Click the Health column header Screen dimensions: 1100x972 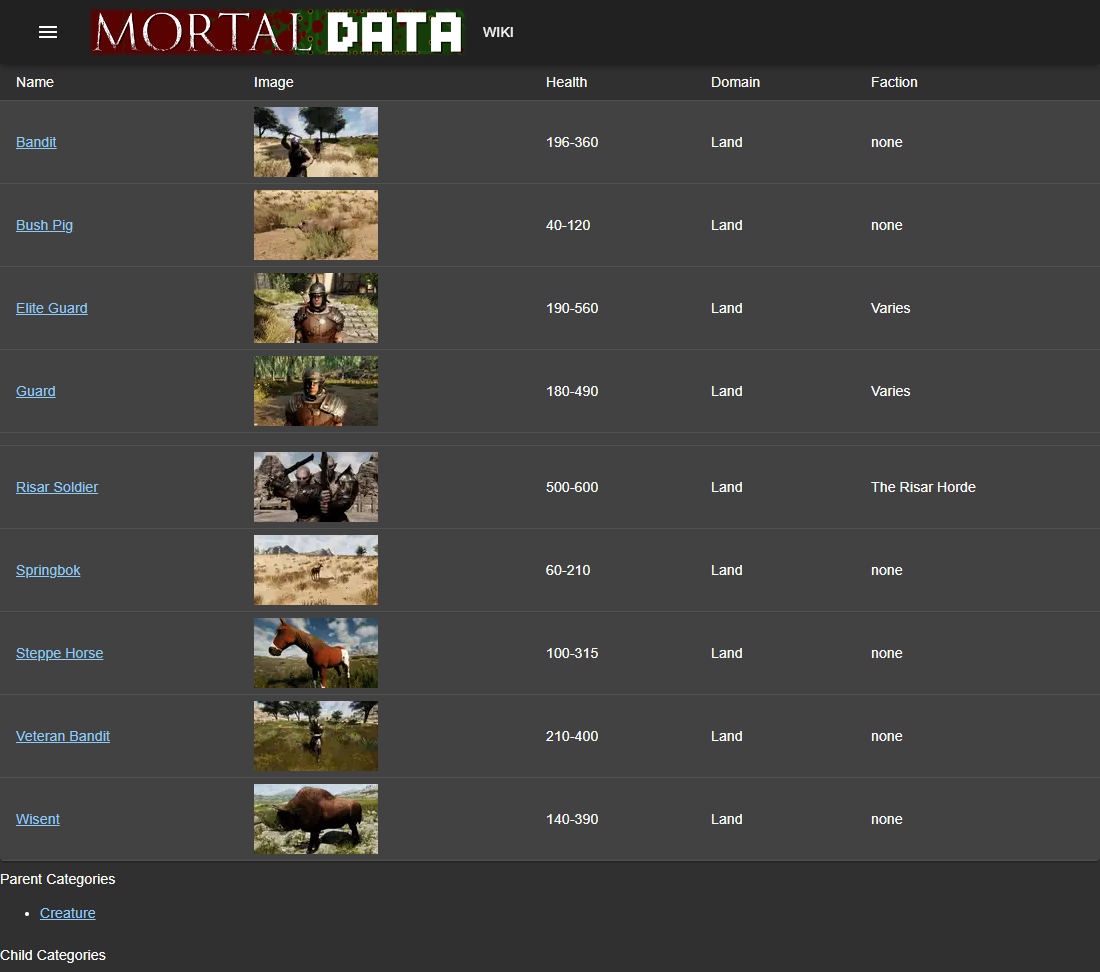pos(566,82)
